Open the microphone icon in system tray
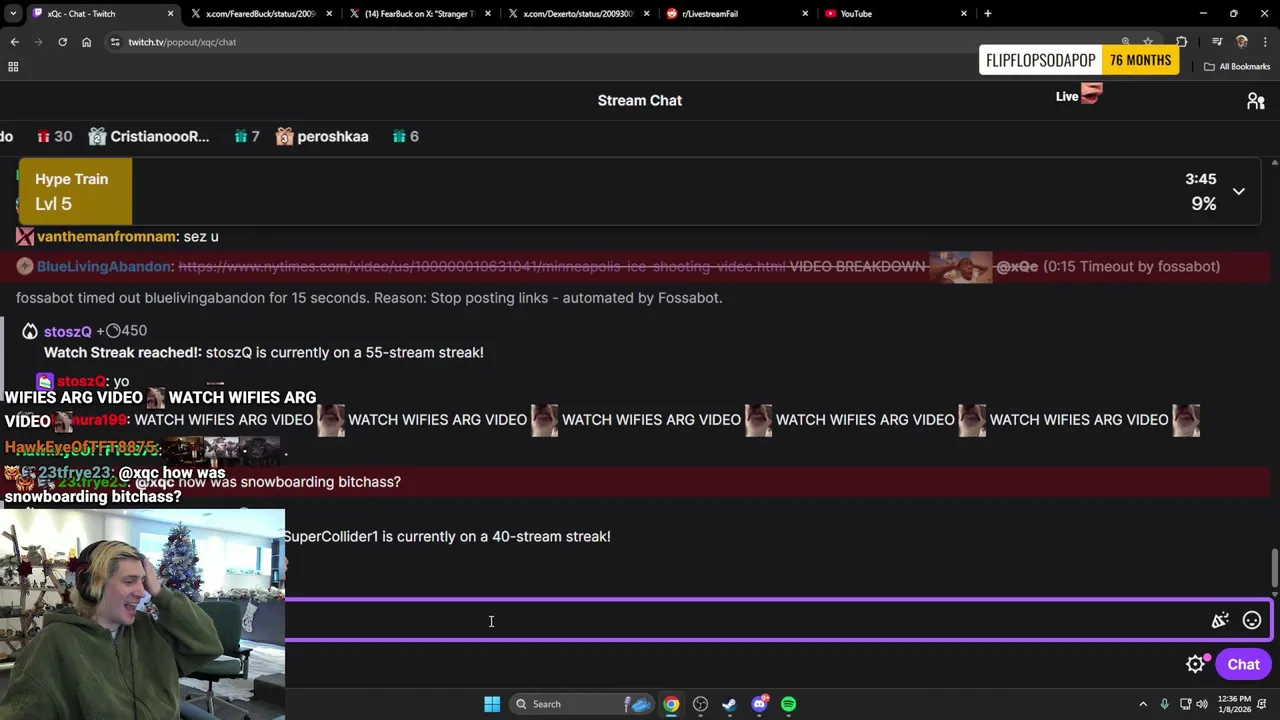The image size is (1280, 720). pos(1164,704)
